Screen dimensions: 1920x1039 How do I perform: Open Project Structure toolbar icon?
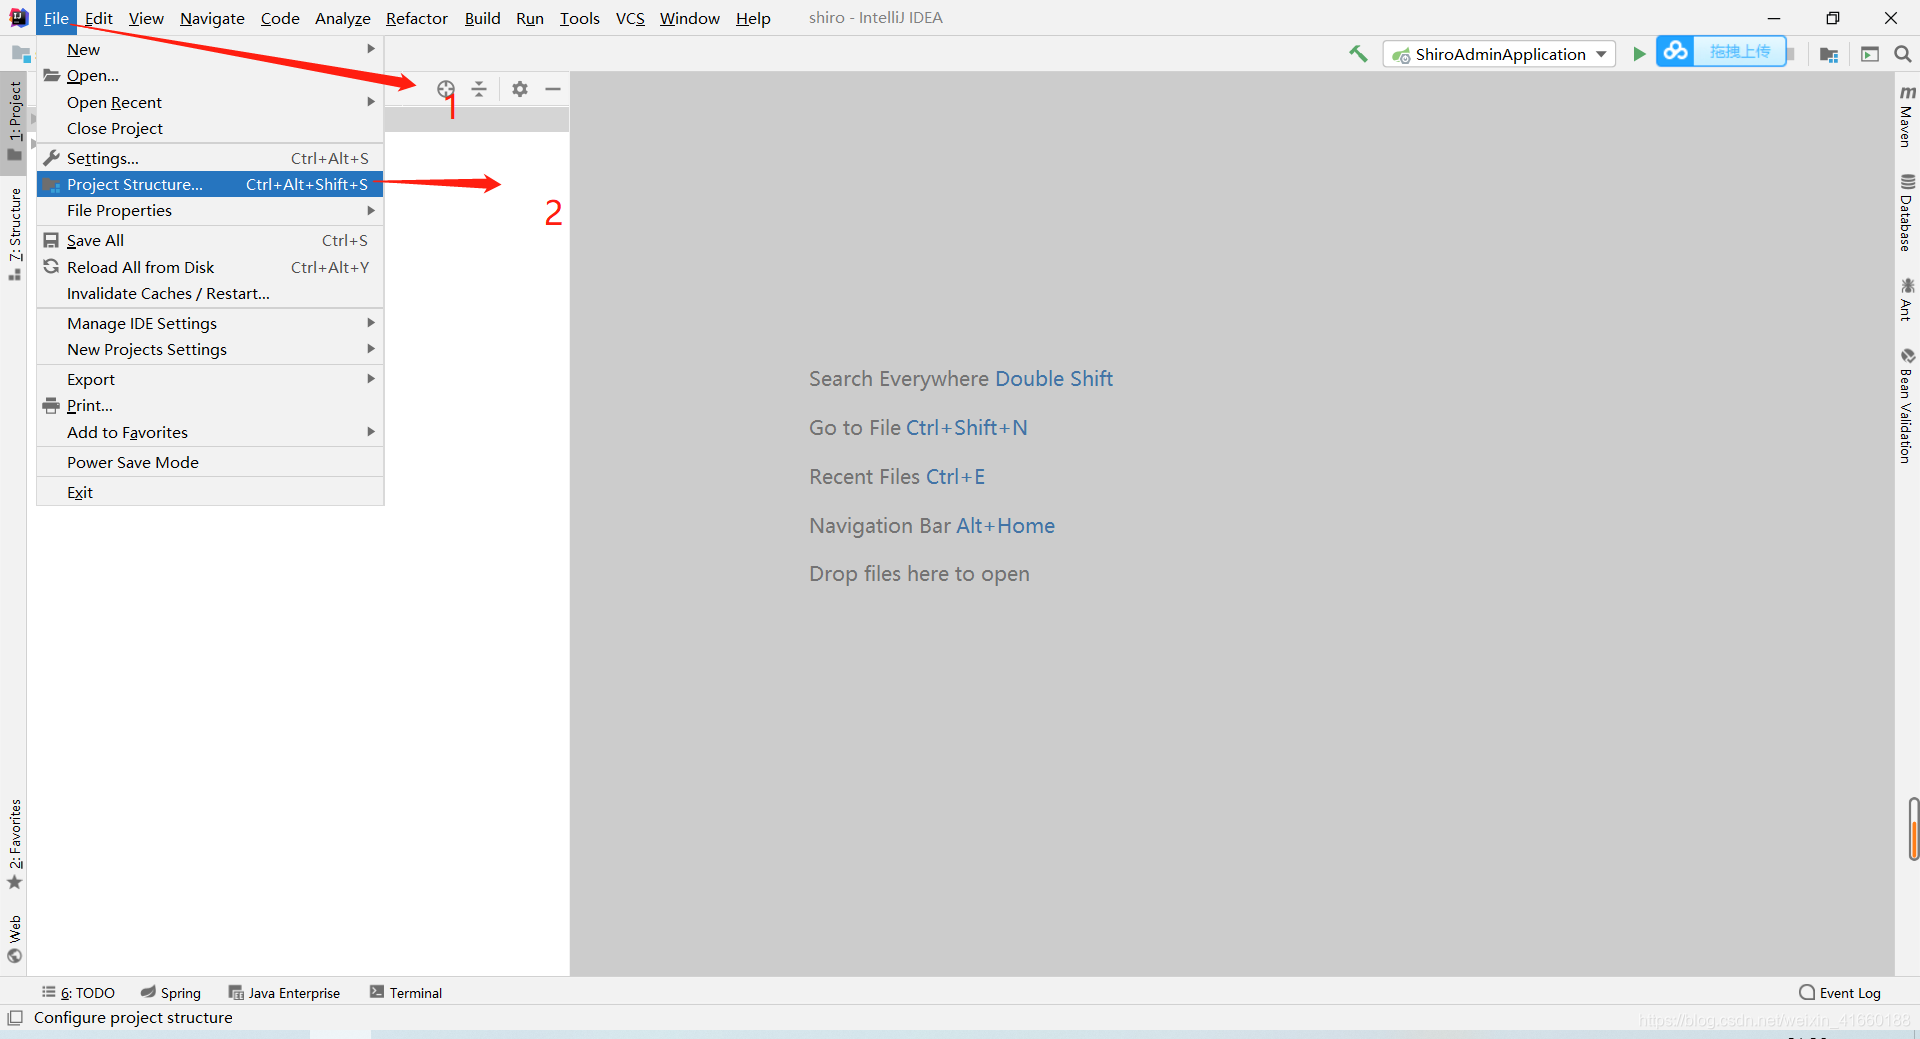(1829, 54)
